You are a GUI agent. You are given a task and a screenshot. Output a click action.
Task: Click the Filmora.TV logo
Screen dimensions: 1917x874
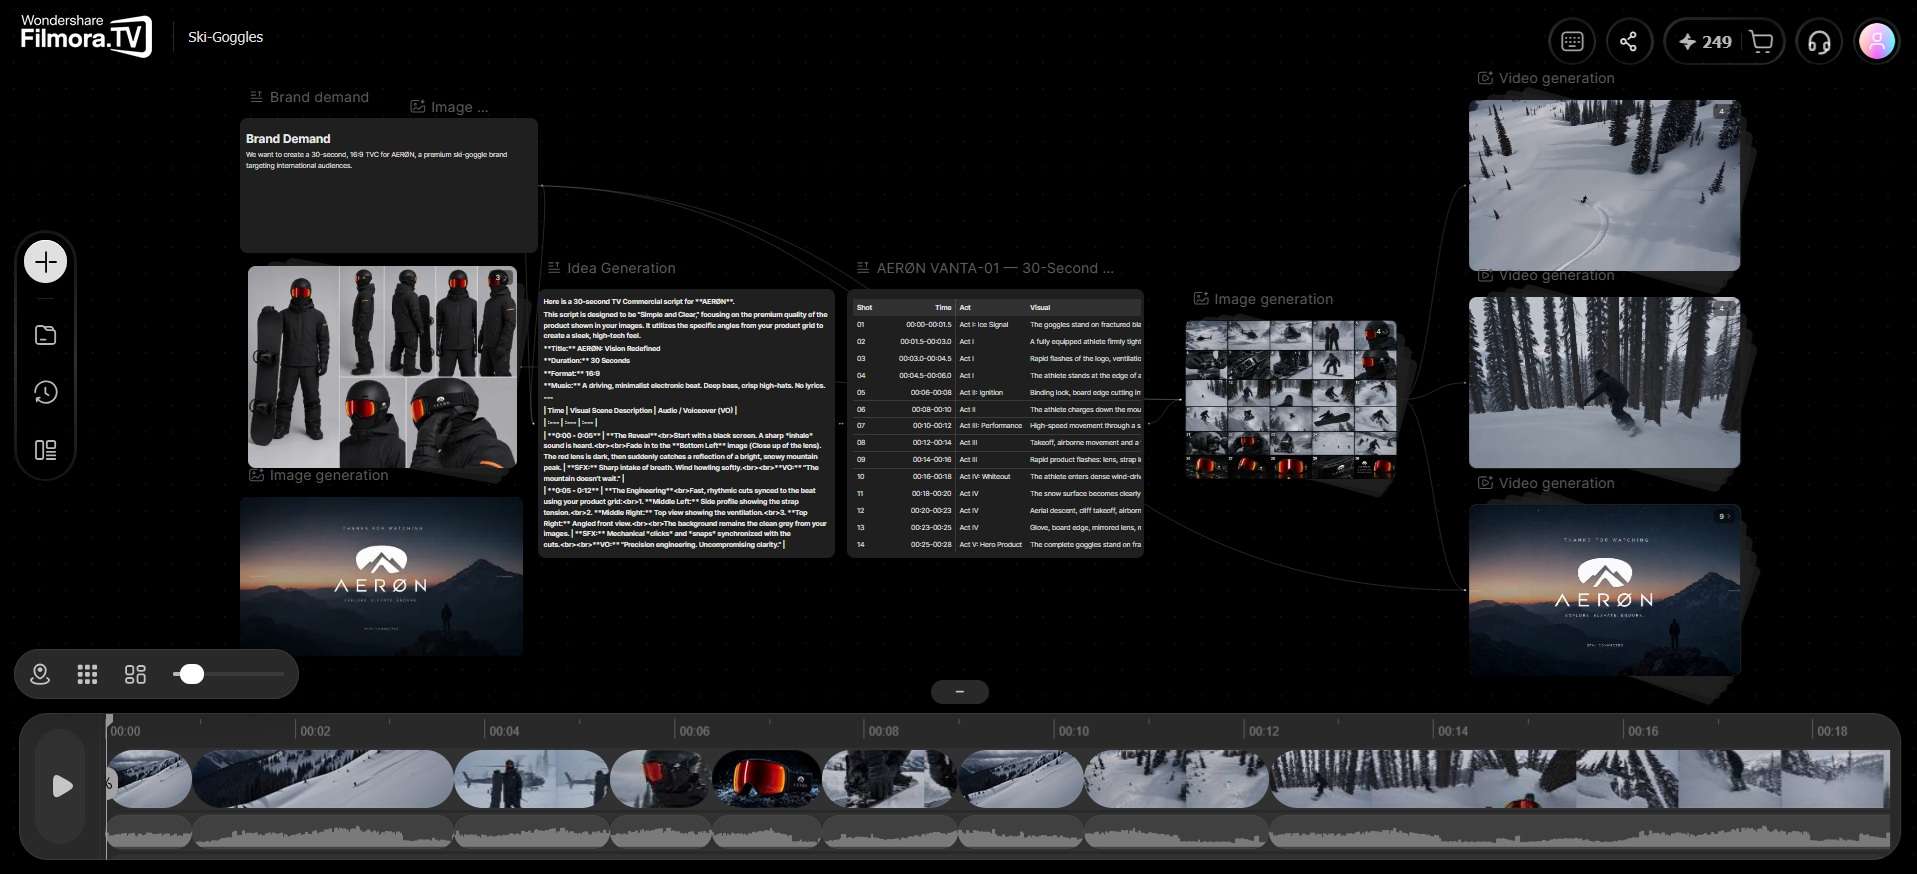(x=86, y=36)
